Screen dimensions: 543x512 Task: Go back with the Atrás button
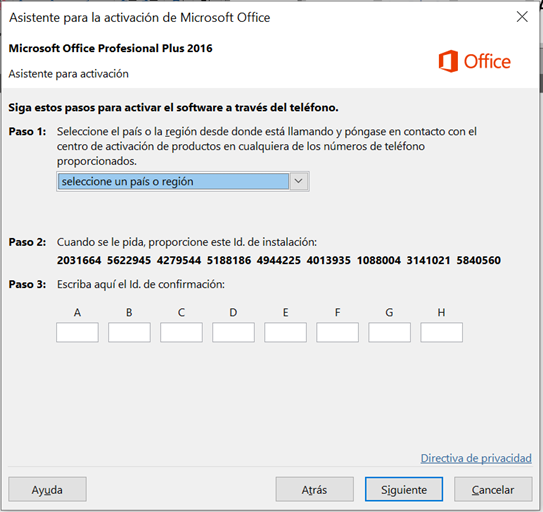(x=314, y=489)
